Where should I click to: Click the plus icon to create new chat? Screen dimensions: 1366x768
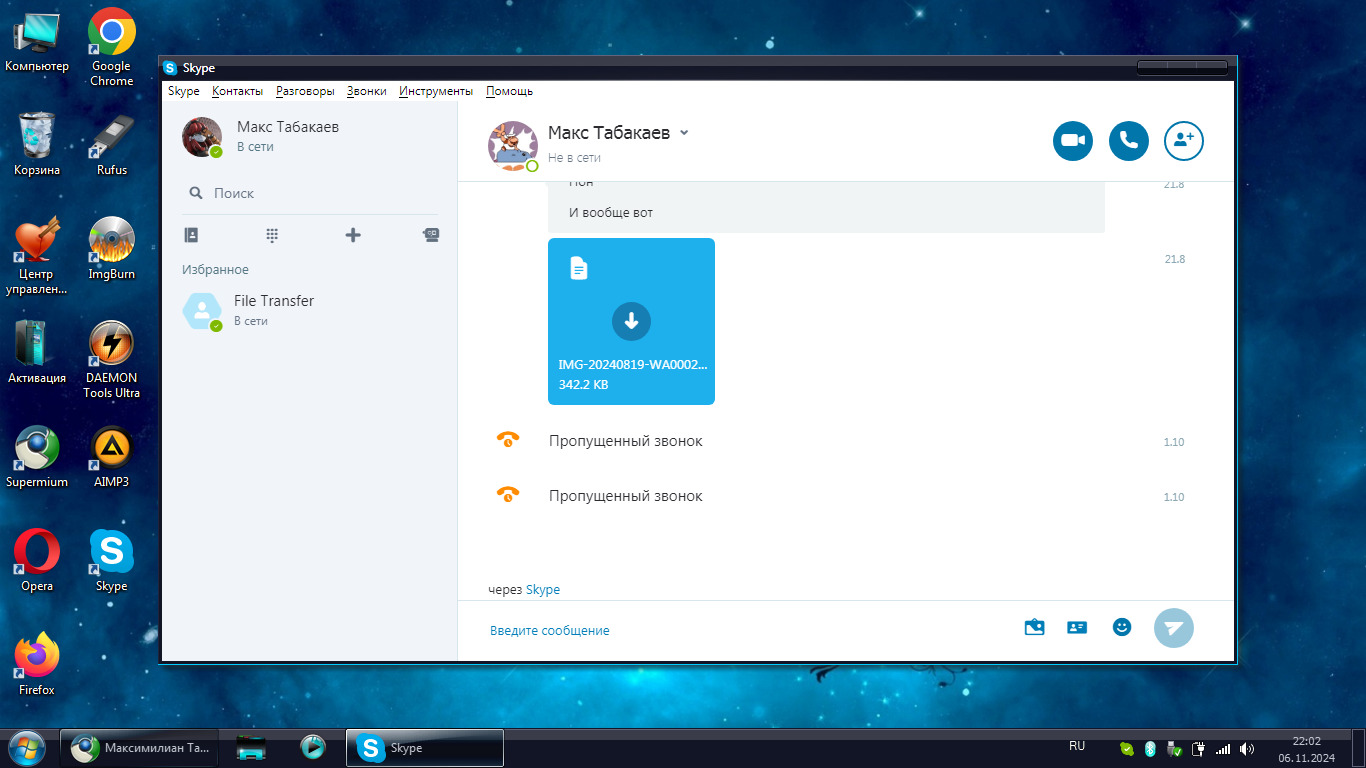[353, 235]
